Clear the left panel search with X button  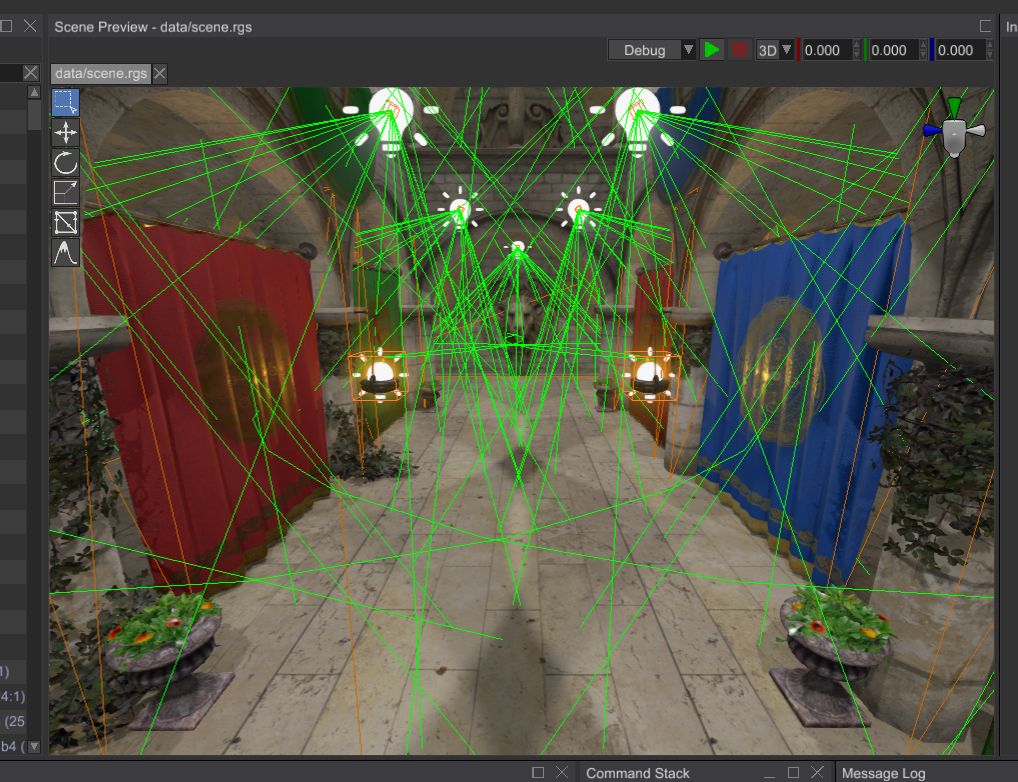tap(31, 72)
